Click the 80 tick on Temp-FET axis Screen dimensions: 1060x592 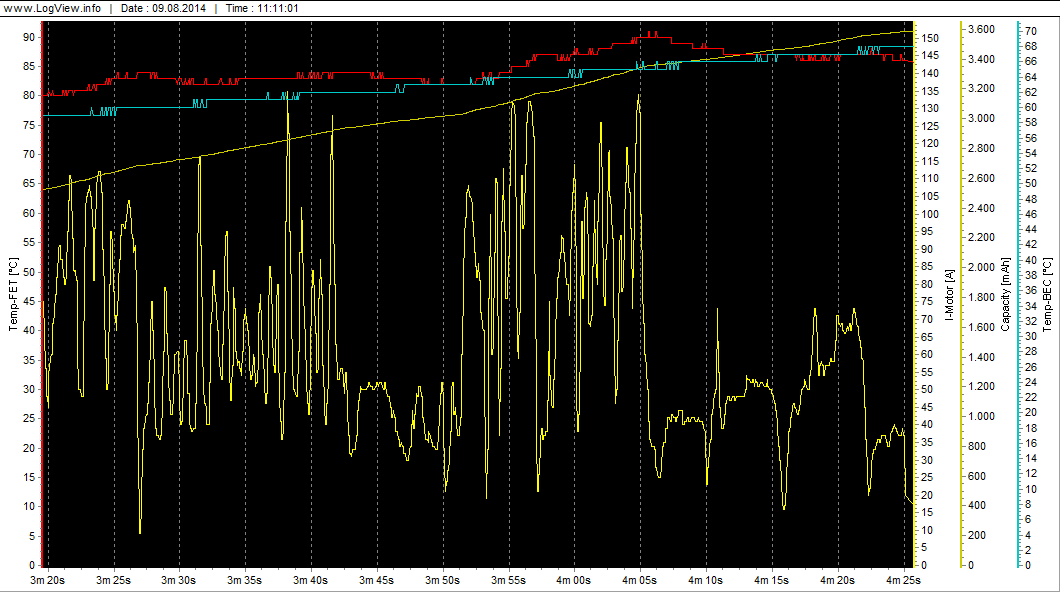pyautogui.click(x=29, y=95)
